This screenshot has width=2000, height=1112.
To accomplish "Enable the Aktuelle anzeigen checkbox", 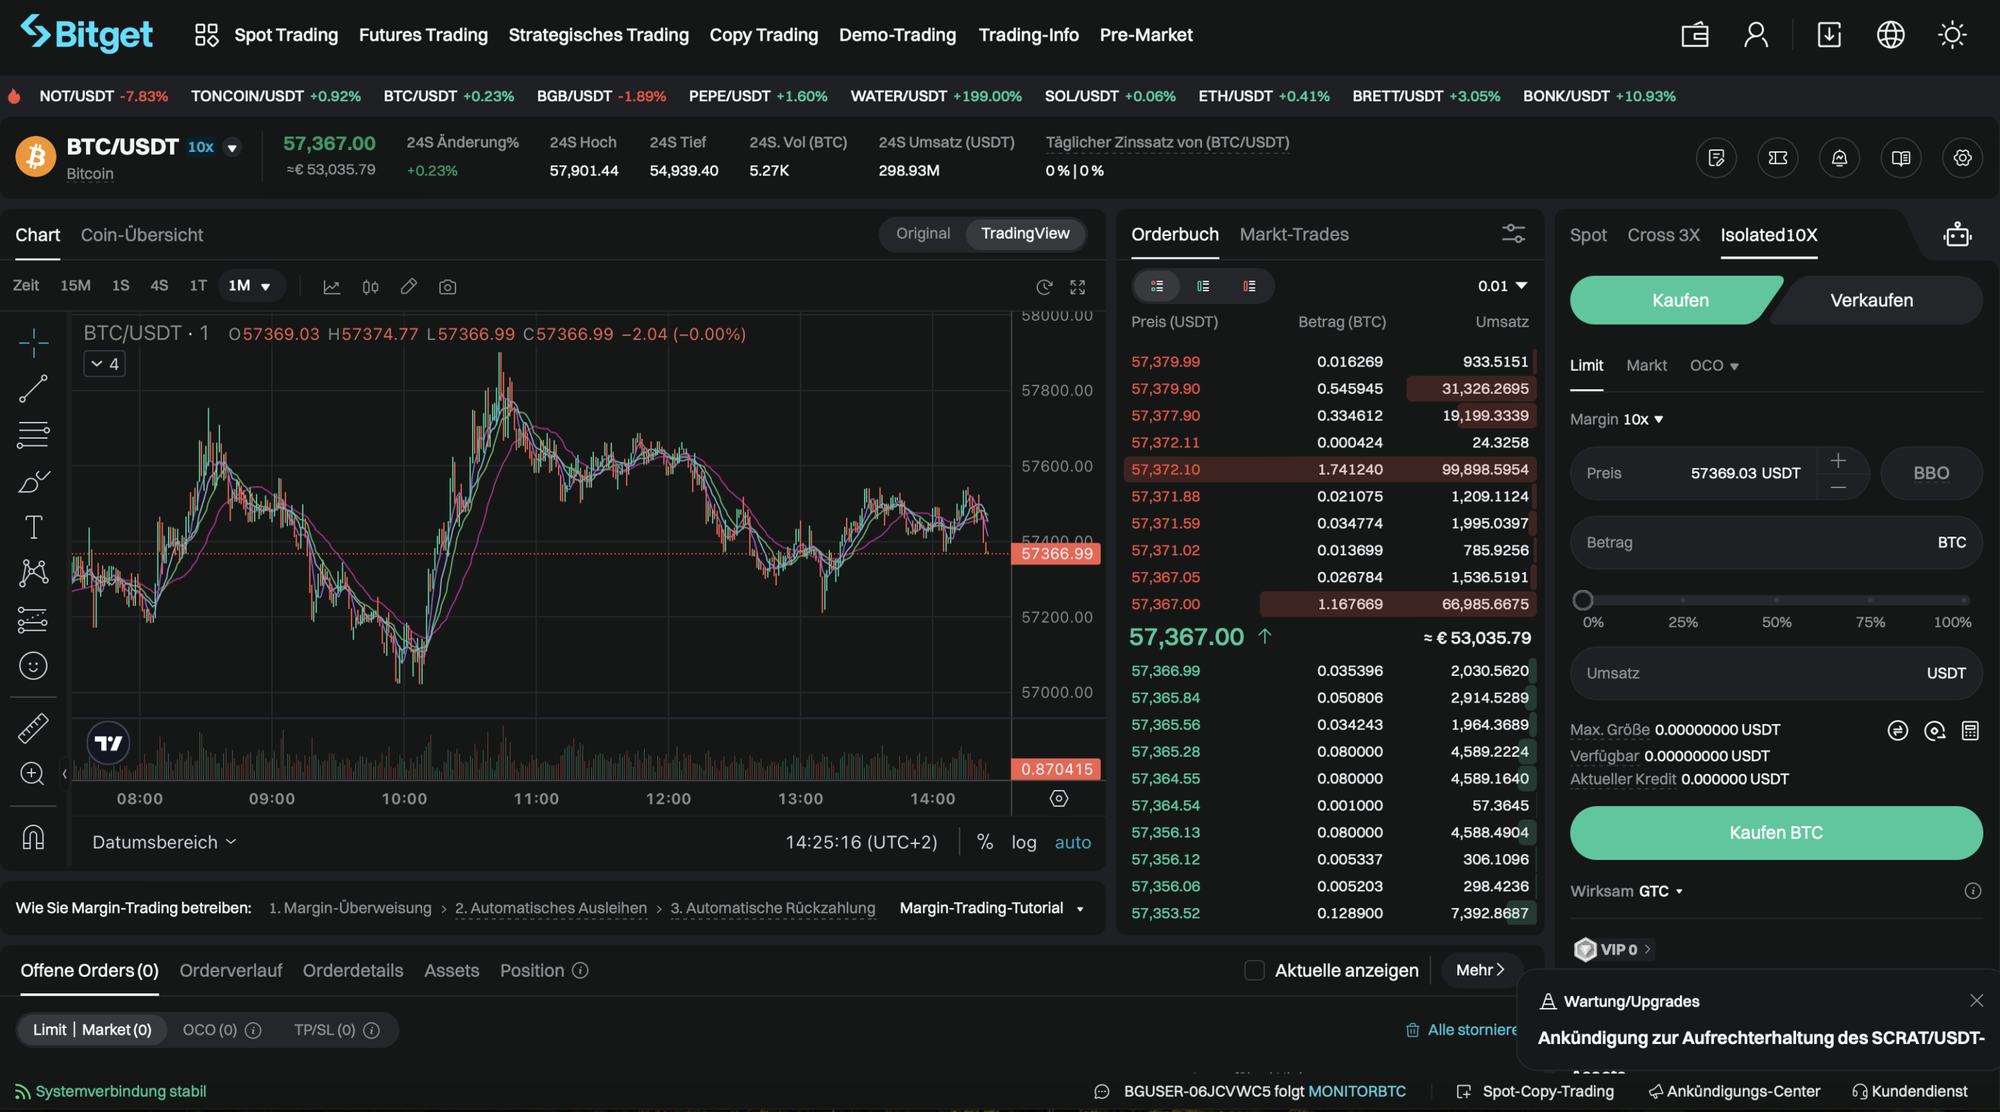I will pyautogui.click(x=1254, y=970).
